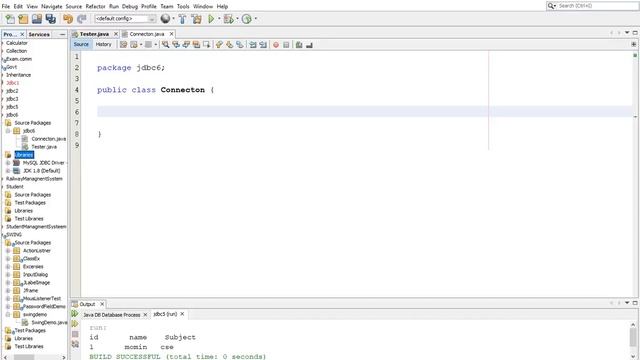Click the Build Project hammer icon

pos(182,19)
